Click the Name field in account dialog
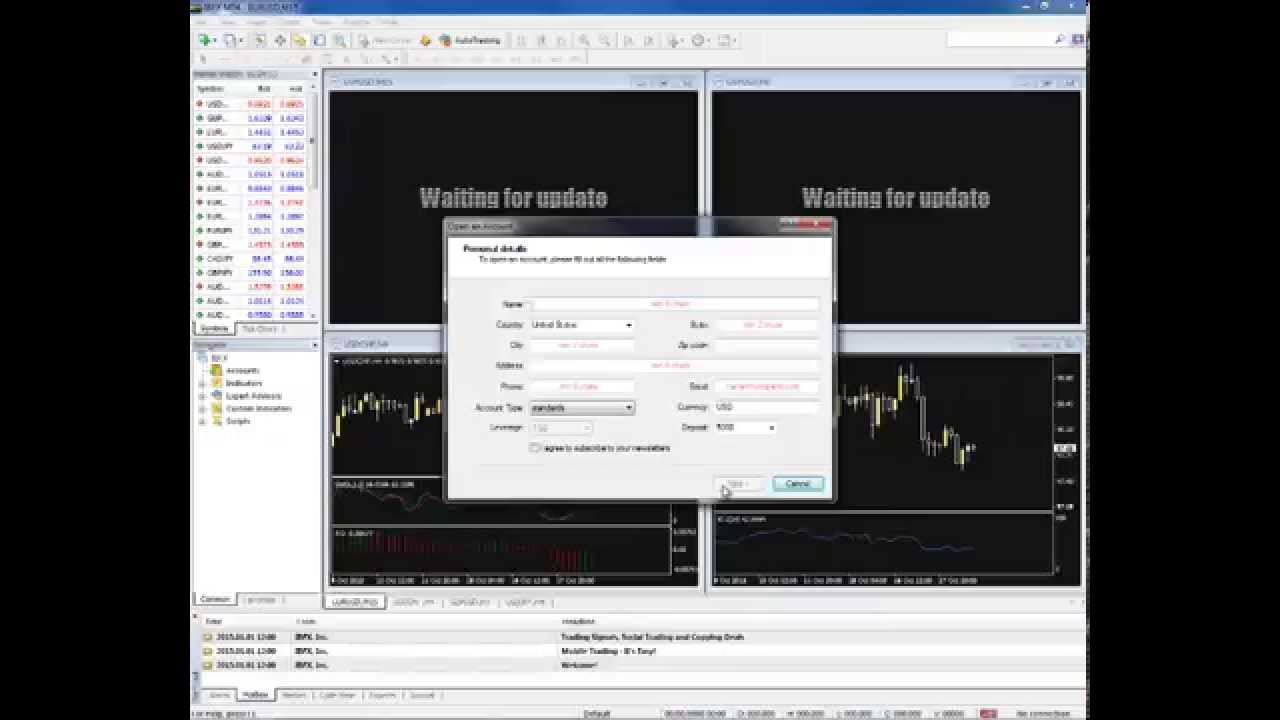Image resolution: width=1280 pixels, height=720 pixels. coord(675,304)
